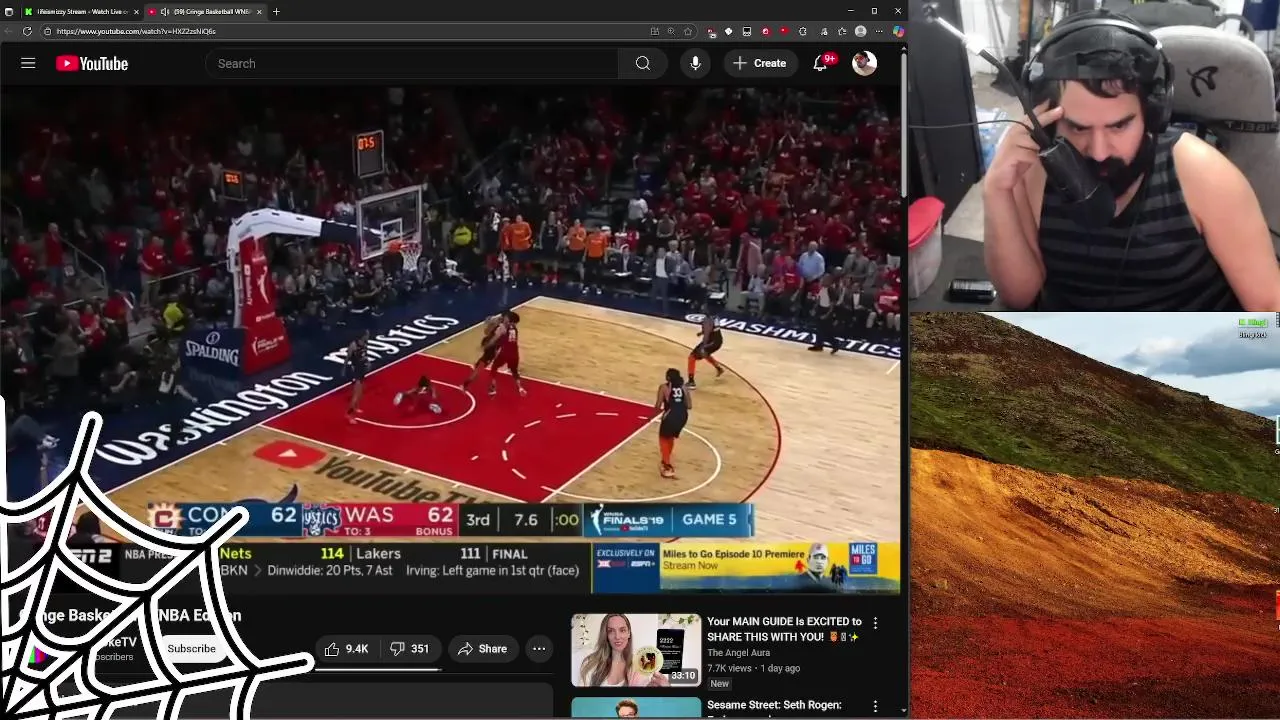Select the Cringe Basketball browser tab

[207, 12]
